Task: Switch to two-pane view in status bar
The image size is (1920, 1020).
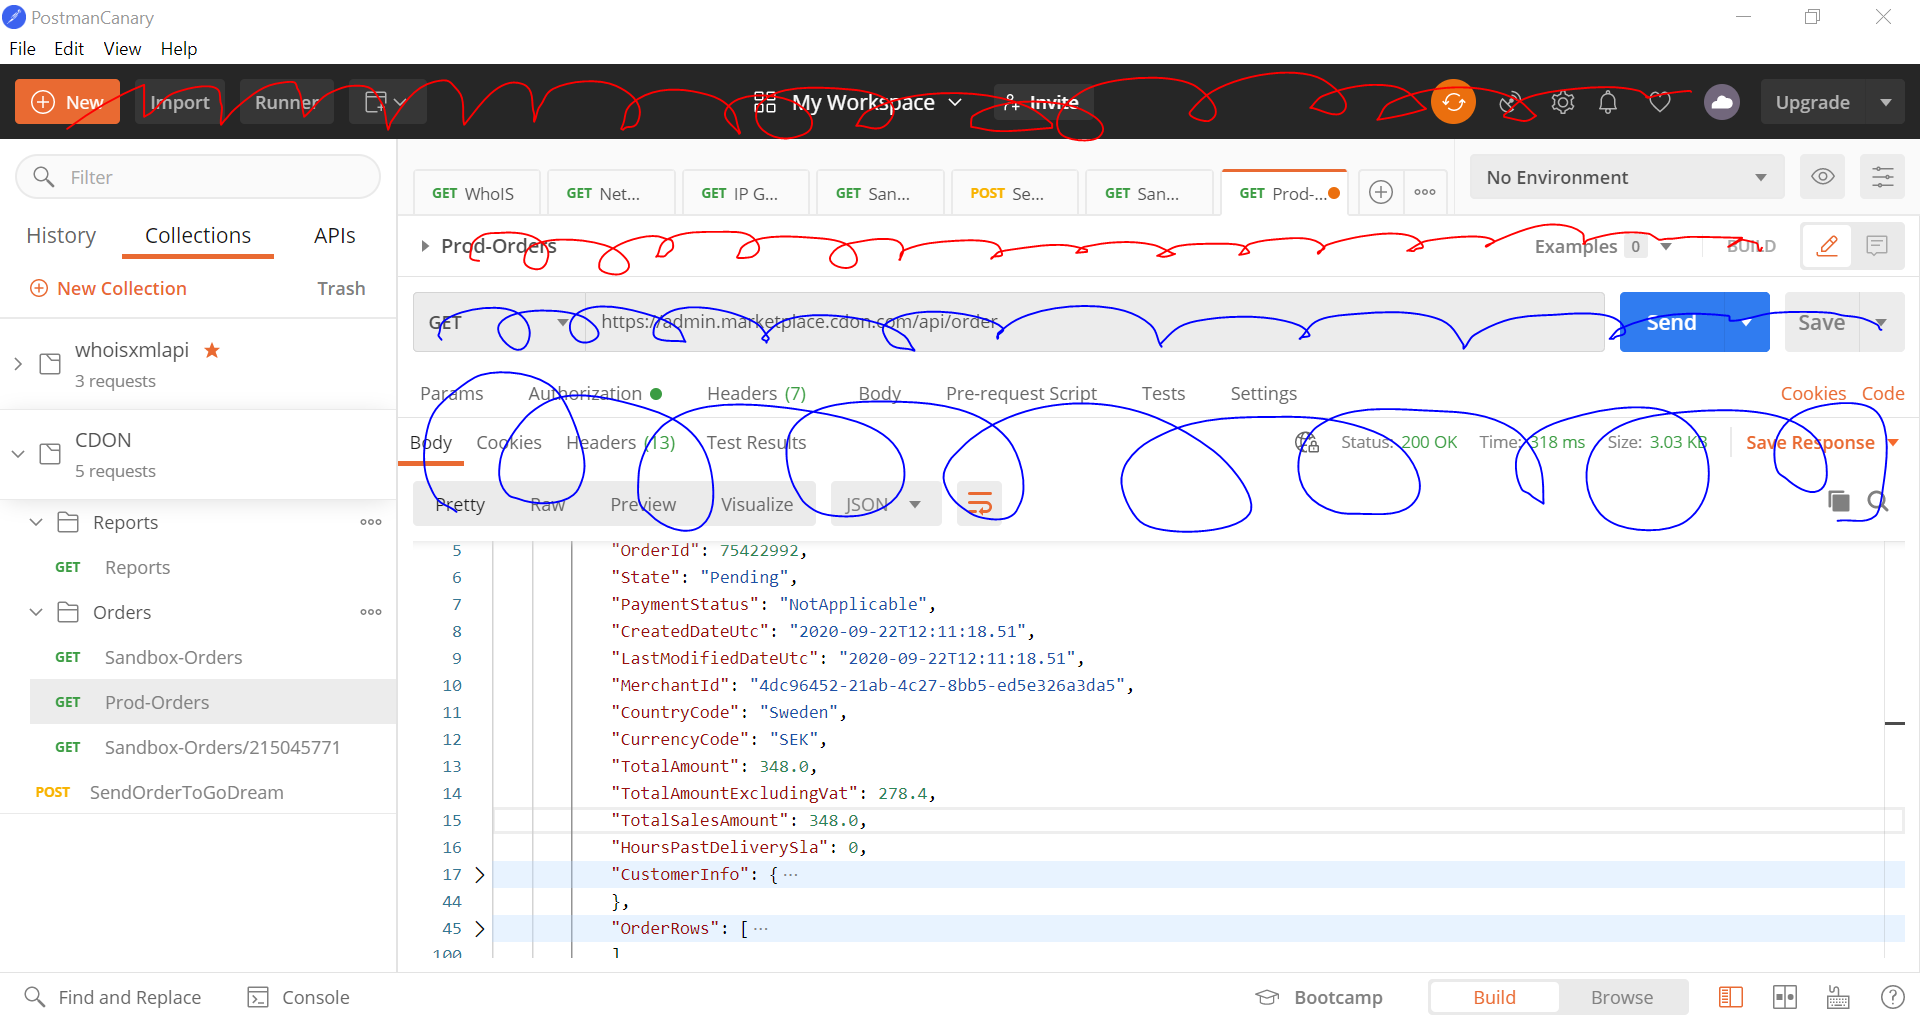Action: (x=1785, y=996)
